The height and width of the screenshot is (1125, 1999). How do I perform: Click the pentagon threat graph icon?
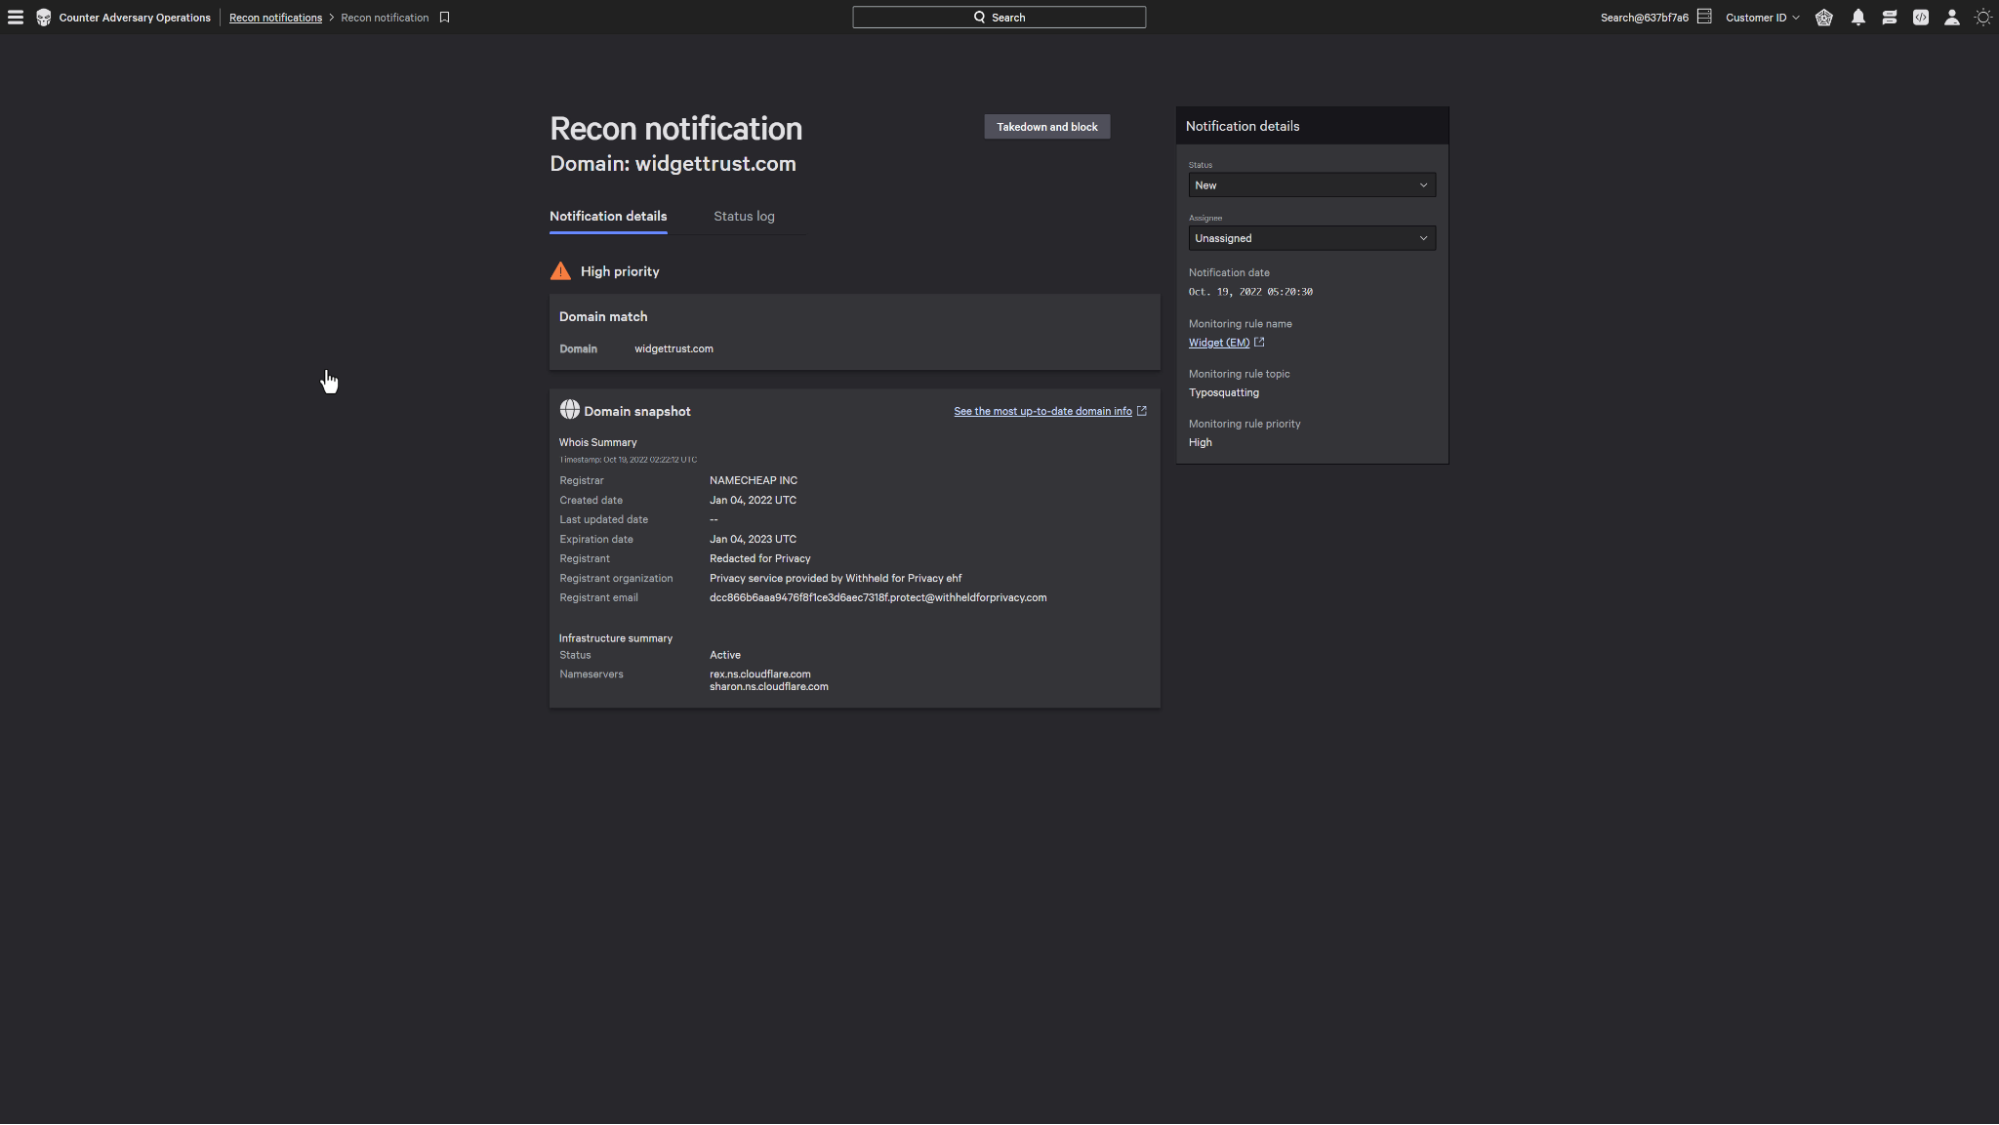pos(1824,17)
